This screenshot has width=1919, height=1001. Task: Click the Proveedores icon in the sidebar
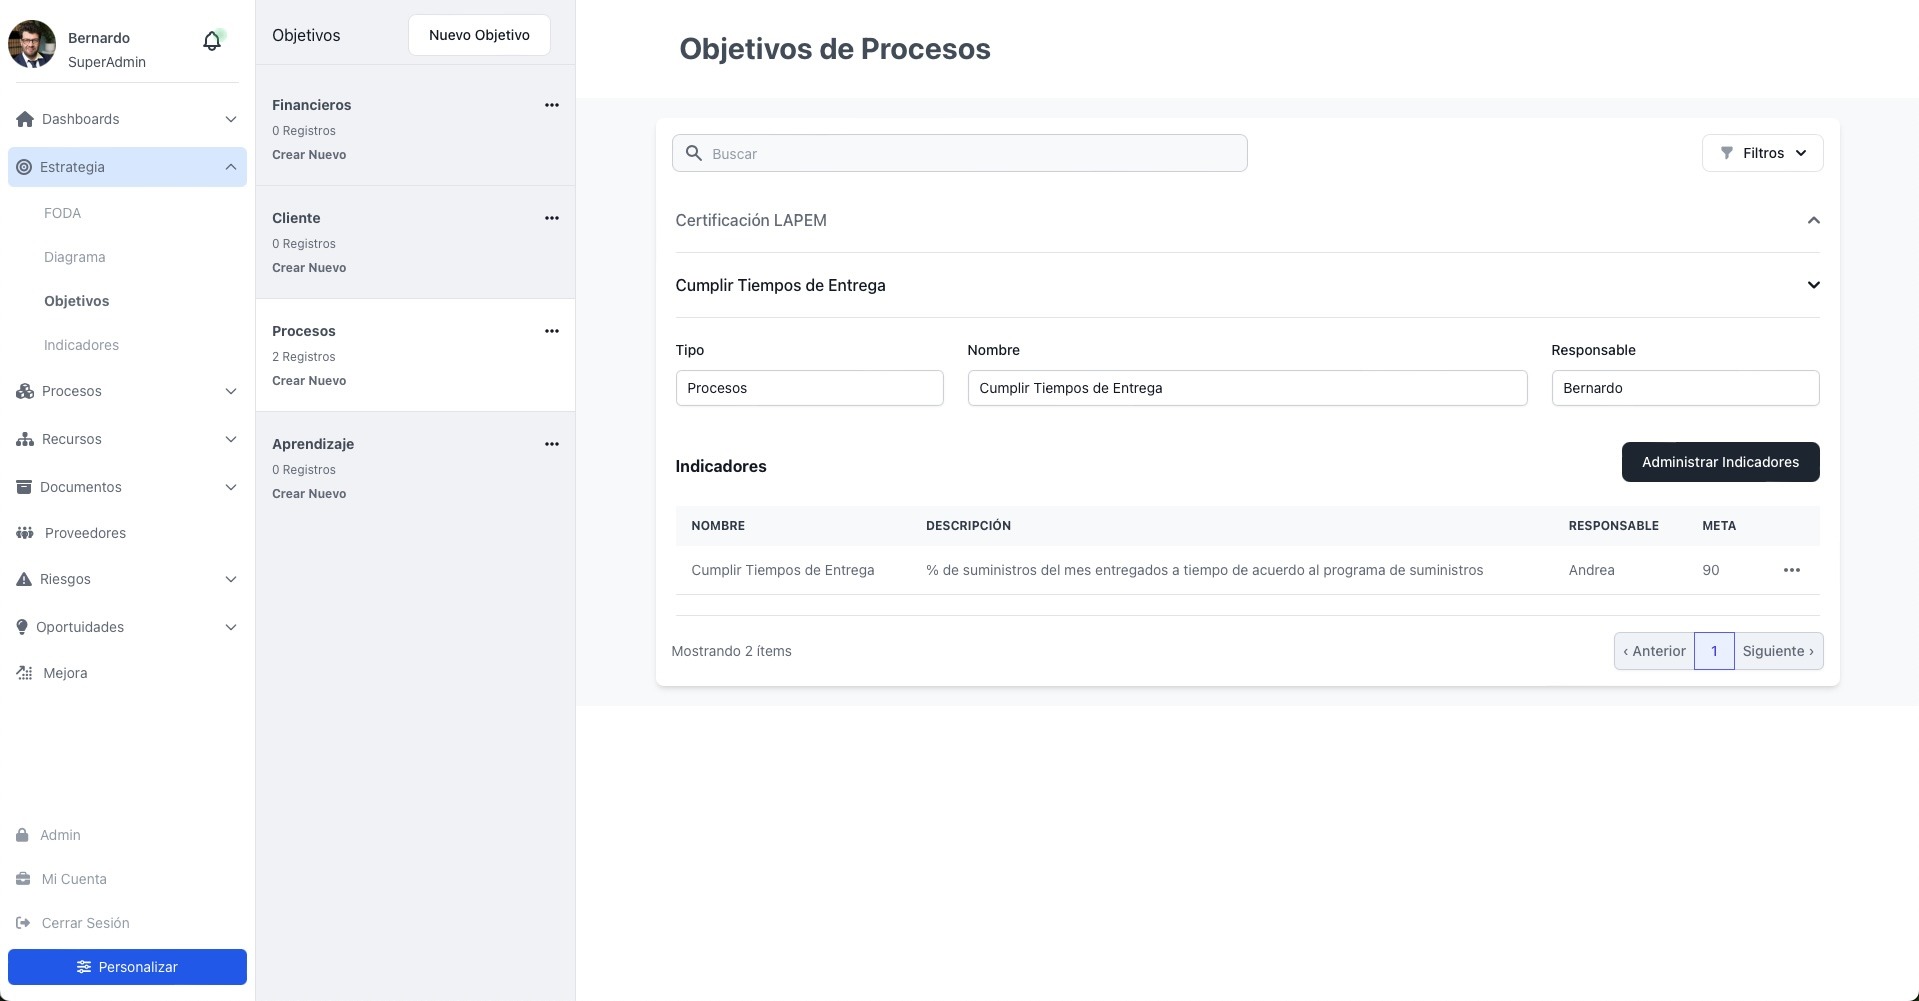tap(25, 533)
